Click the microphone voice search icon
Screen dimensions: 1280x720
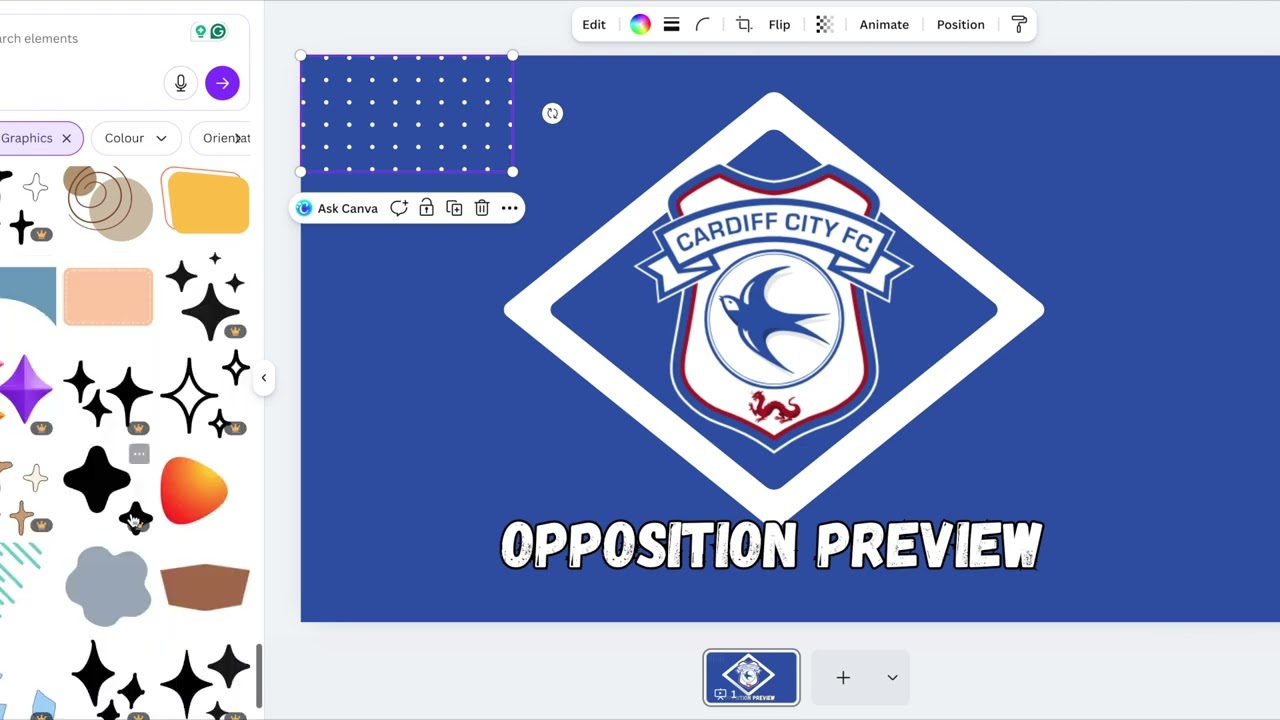tap(181, 83)
